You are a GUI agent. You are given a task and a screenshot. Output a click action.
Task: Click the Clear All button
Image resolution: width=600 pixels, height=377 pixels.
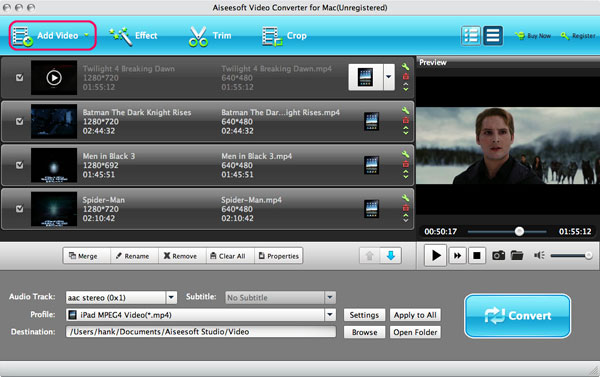230,256
